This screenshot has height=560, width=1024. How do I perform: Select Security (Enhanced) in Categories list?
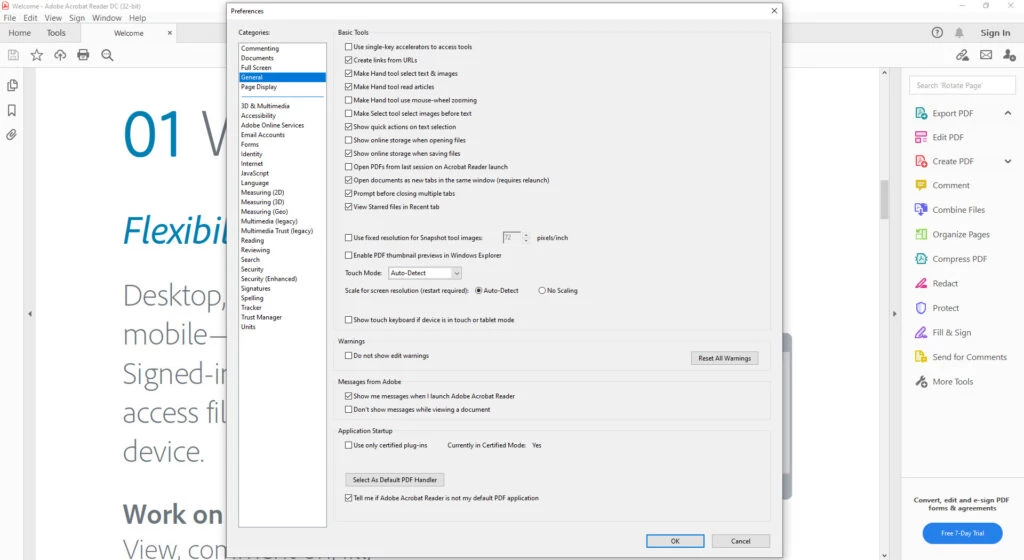268,279
